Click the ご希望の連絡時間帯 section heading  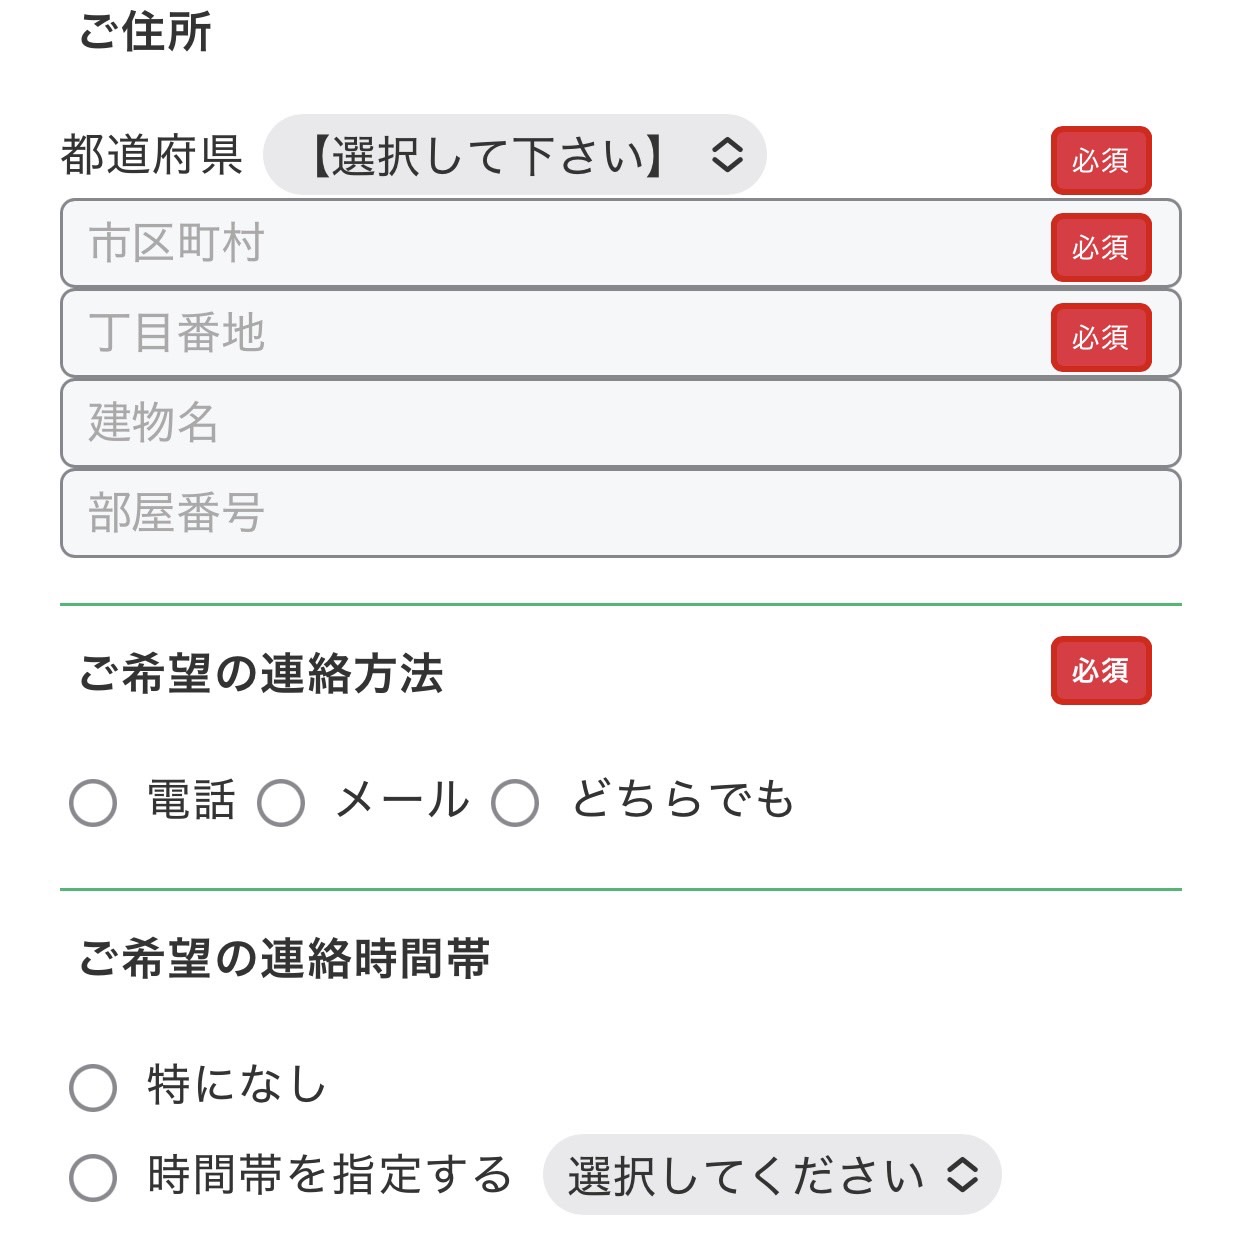click(285, 958)
